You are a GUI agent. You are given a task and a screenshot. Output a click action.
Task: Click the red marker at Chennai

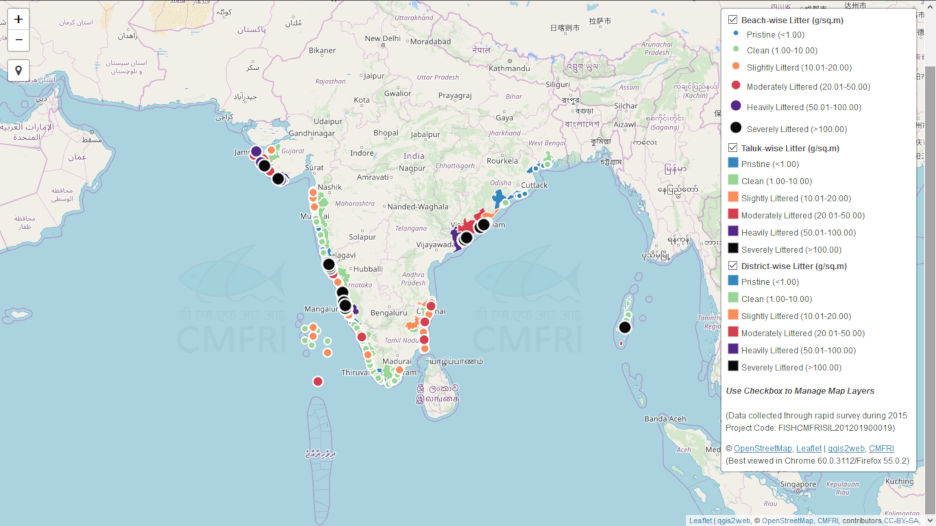click(431, 306)
